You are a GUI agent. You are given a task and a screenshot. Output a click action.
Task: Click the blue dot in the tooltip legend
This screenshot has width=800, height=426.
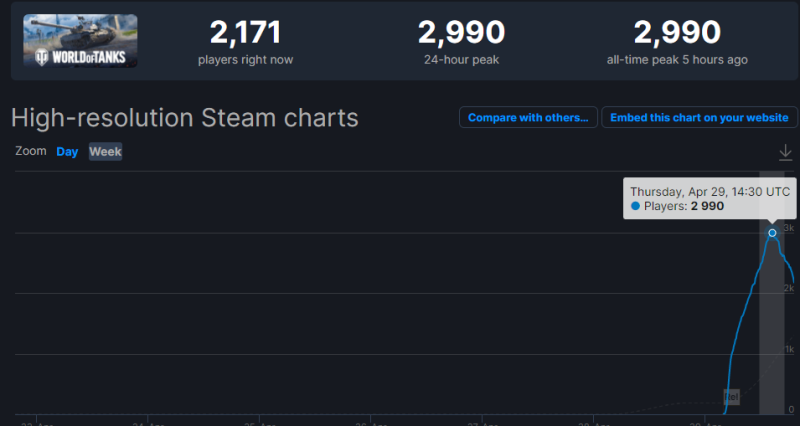click(635, 206)
